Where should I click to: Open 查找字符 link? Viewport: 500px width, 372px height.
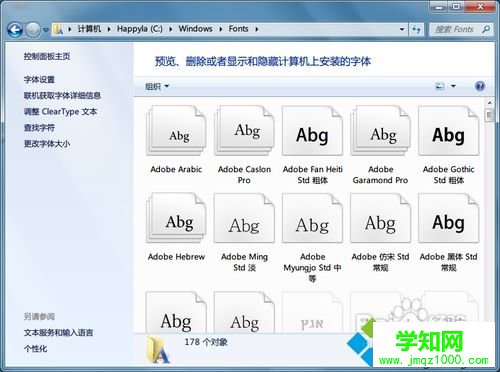39,128
